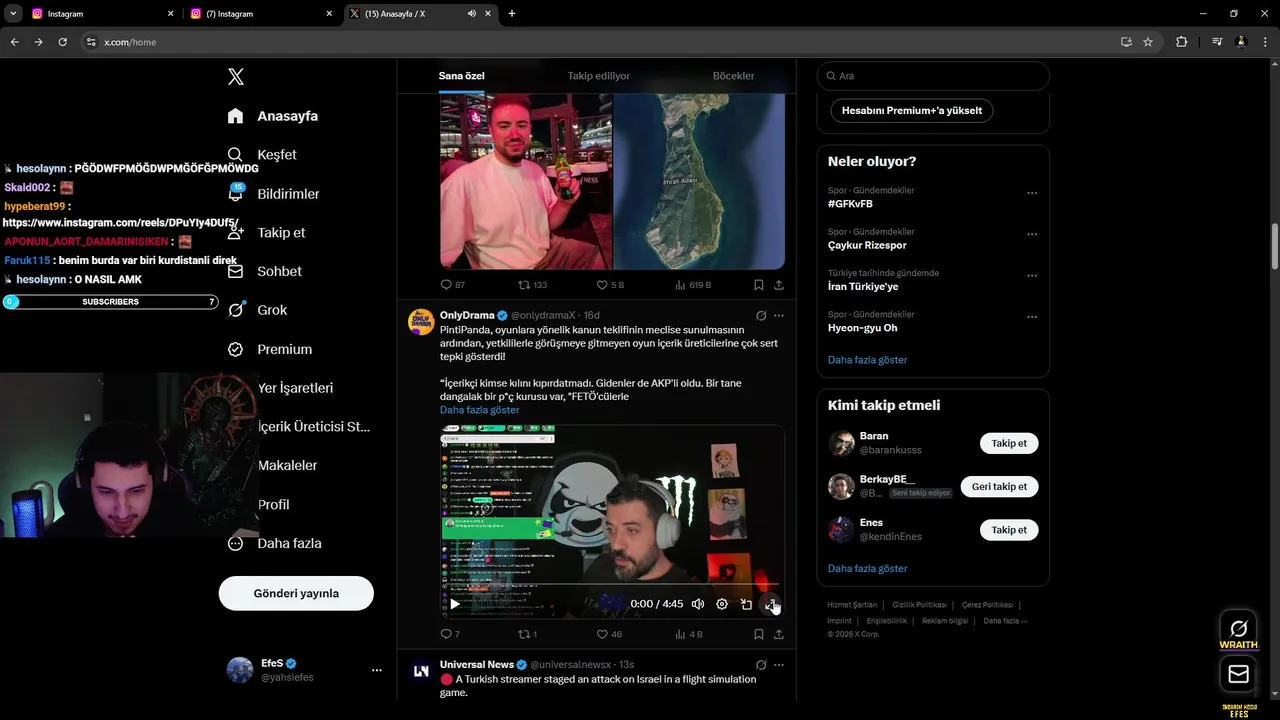Open Makaleler in the sidebar

pos(287,465)
